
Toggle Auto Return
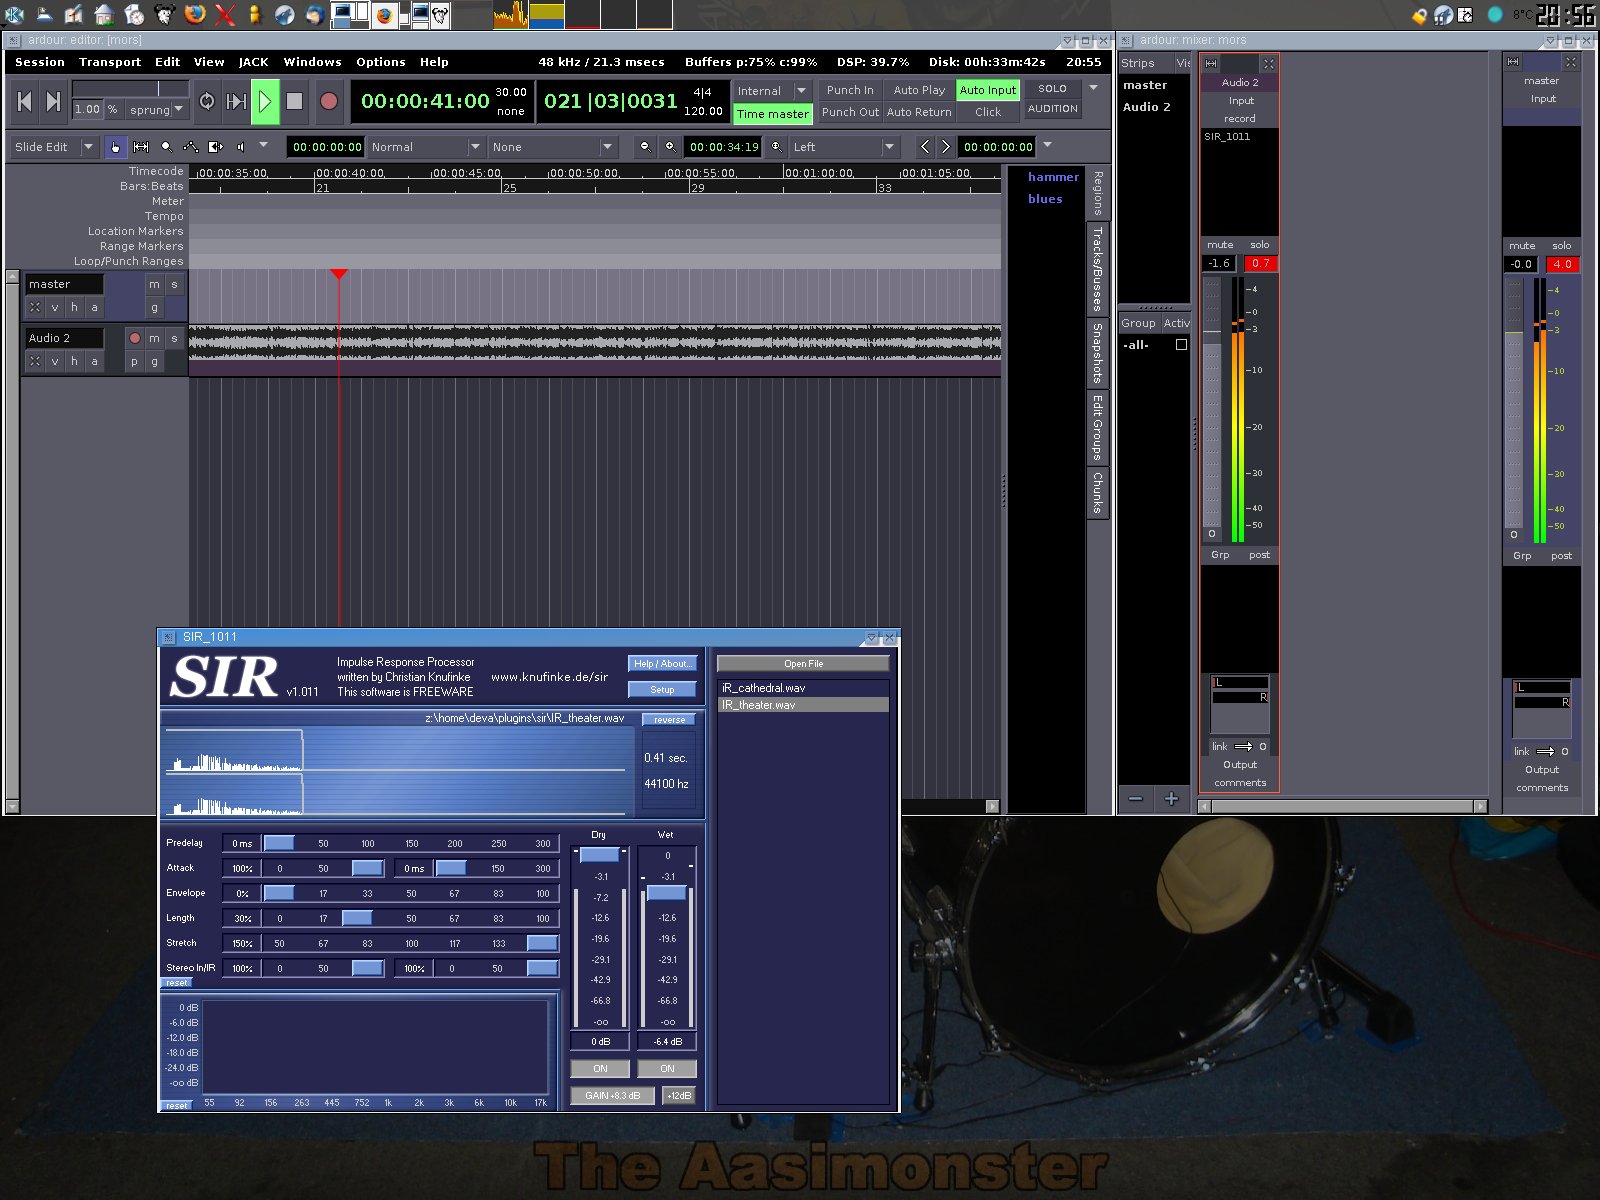(x=919, y=112)
